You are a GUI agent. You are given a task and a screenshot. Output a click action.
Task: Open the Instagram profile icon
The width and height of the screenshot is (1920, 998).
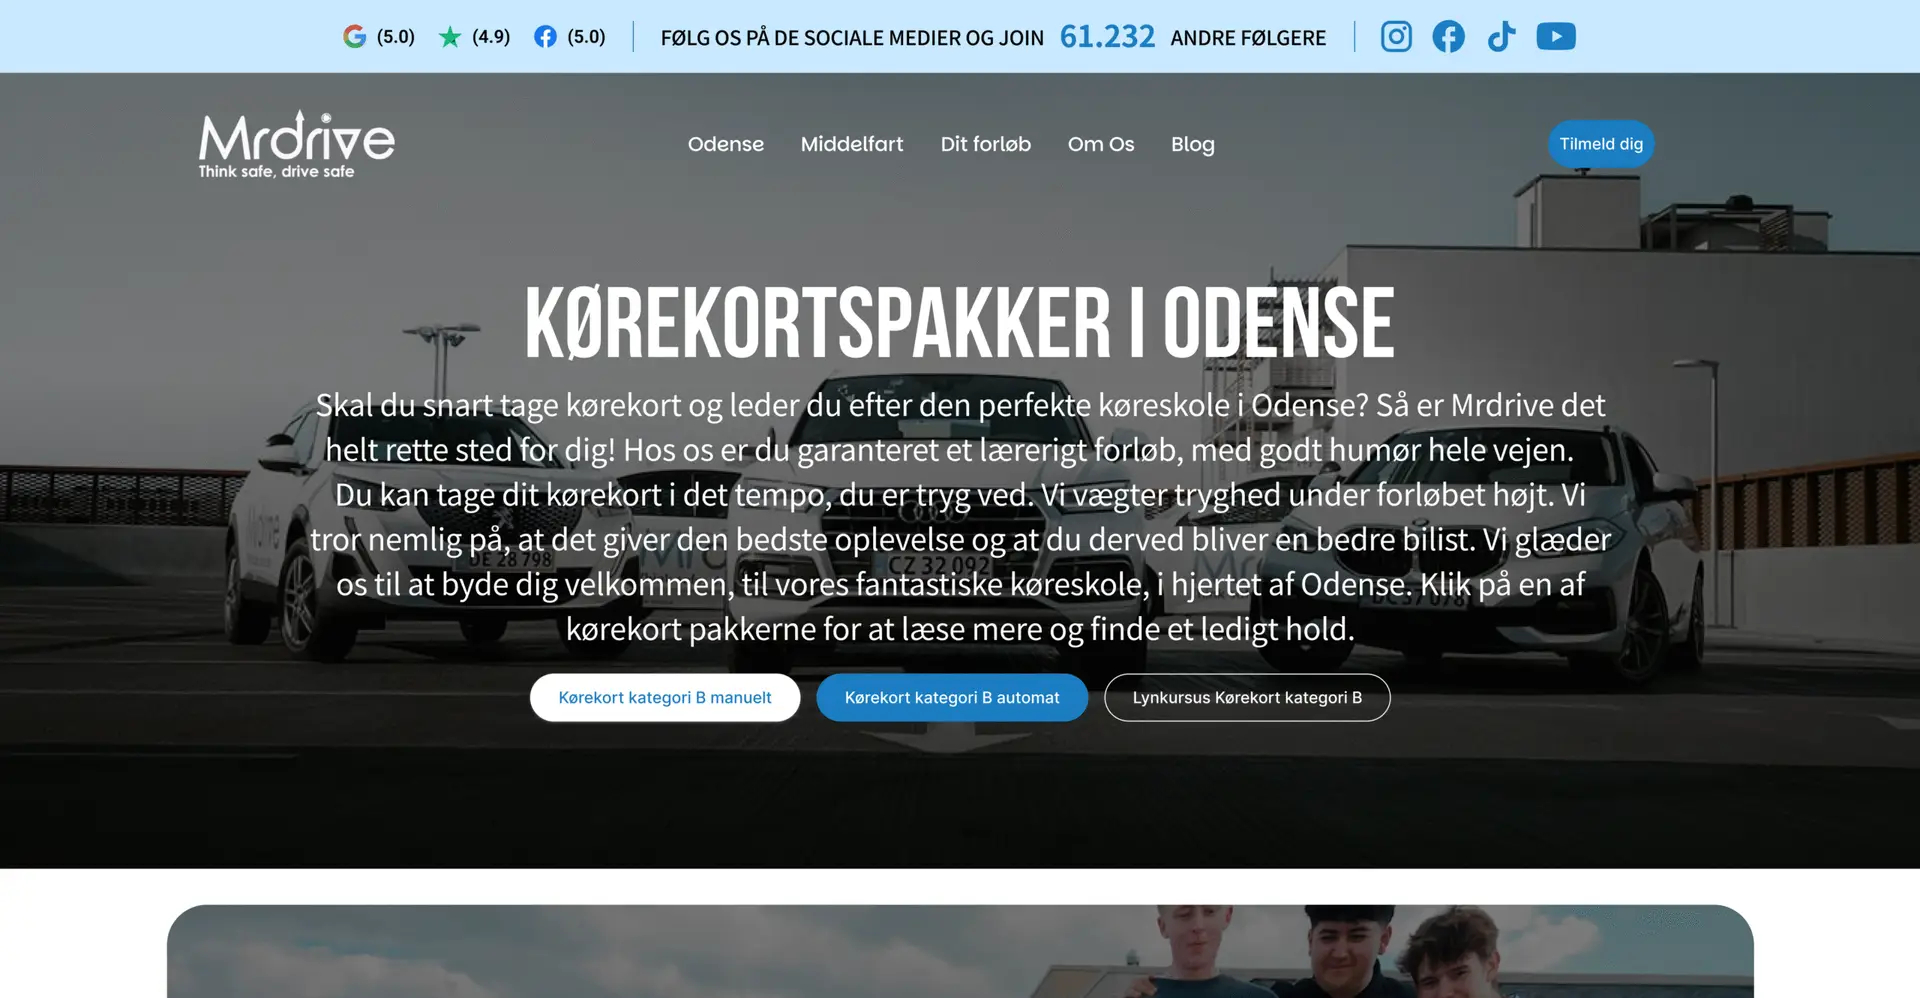click(1396, 37)
